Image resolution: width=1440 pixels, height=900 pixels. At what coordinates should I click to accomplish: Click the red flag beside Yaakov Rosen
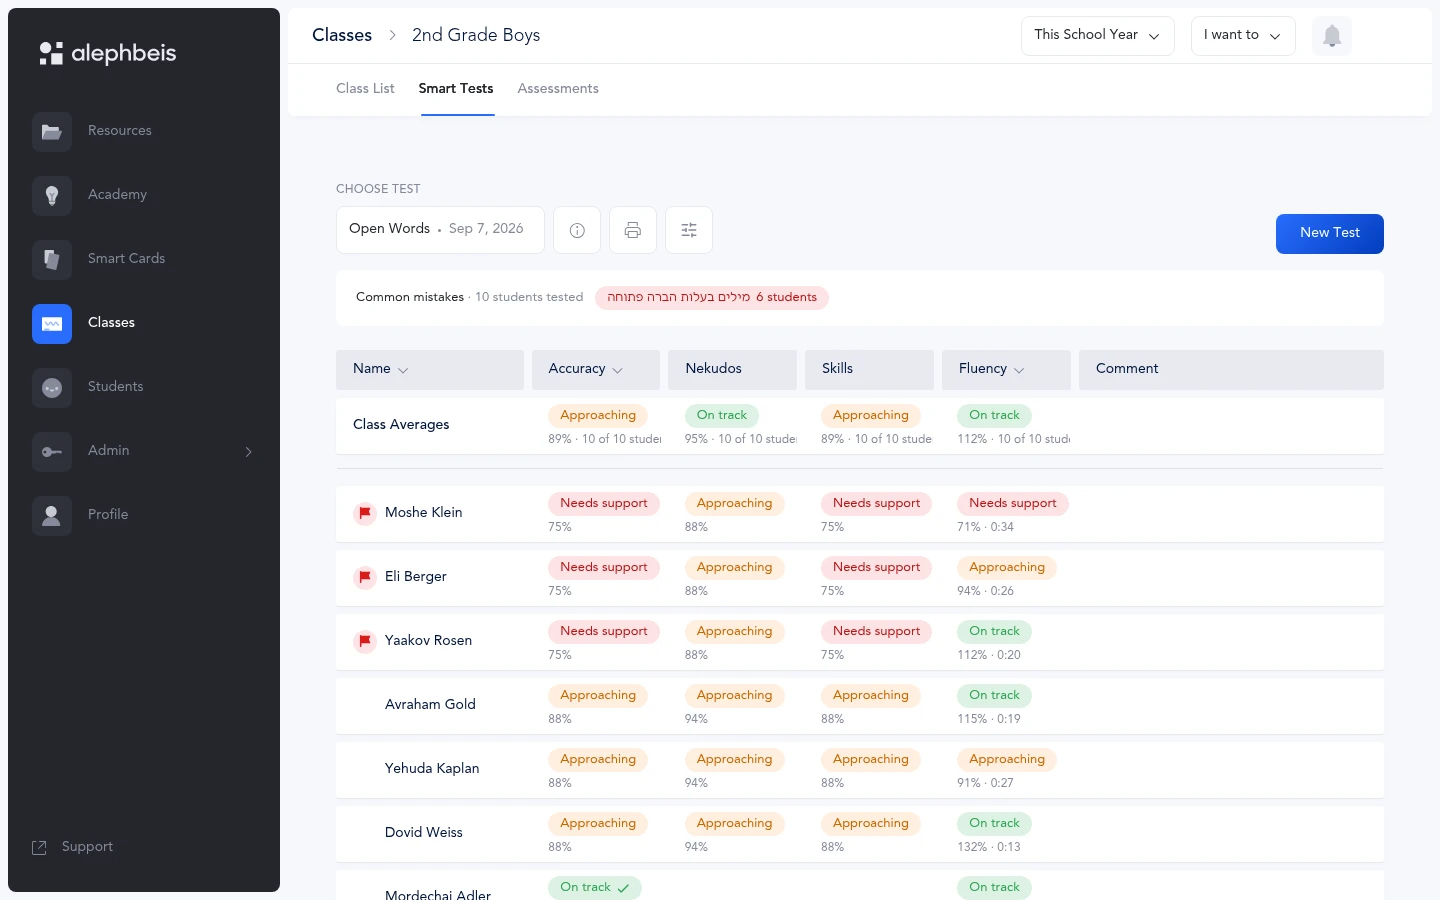coord(365,641)
